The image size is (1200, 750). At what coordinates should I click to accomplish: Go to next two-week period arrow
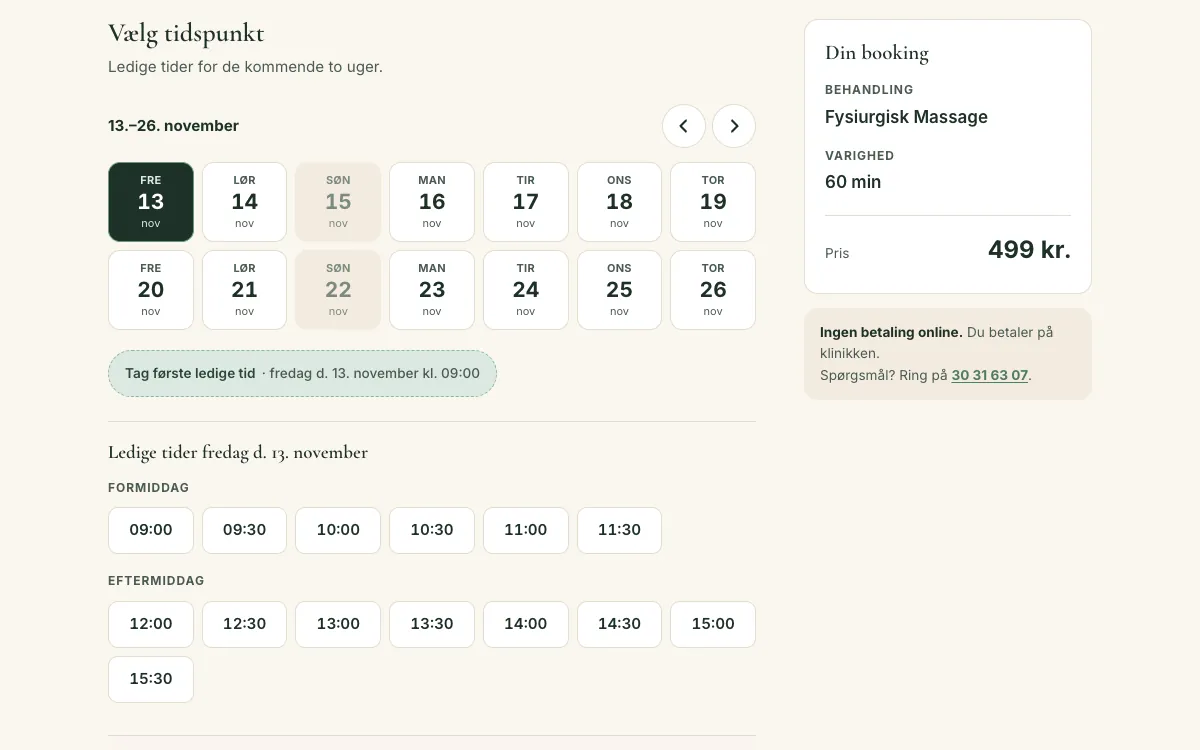[x=734, y=126]
